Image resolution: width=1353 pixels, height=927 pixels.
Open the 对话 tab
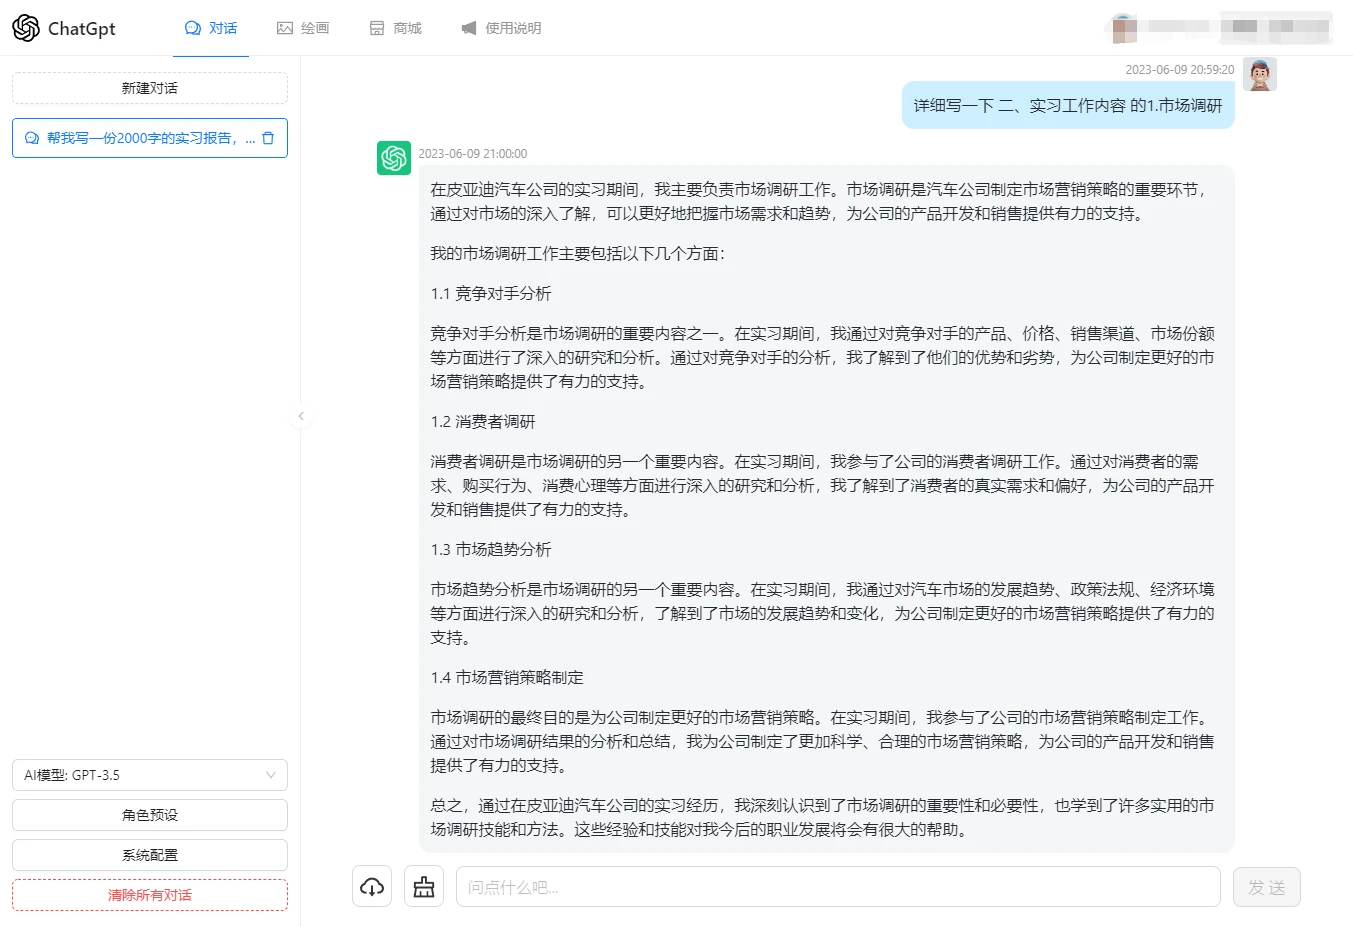(211, 28)
